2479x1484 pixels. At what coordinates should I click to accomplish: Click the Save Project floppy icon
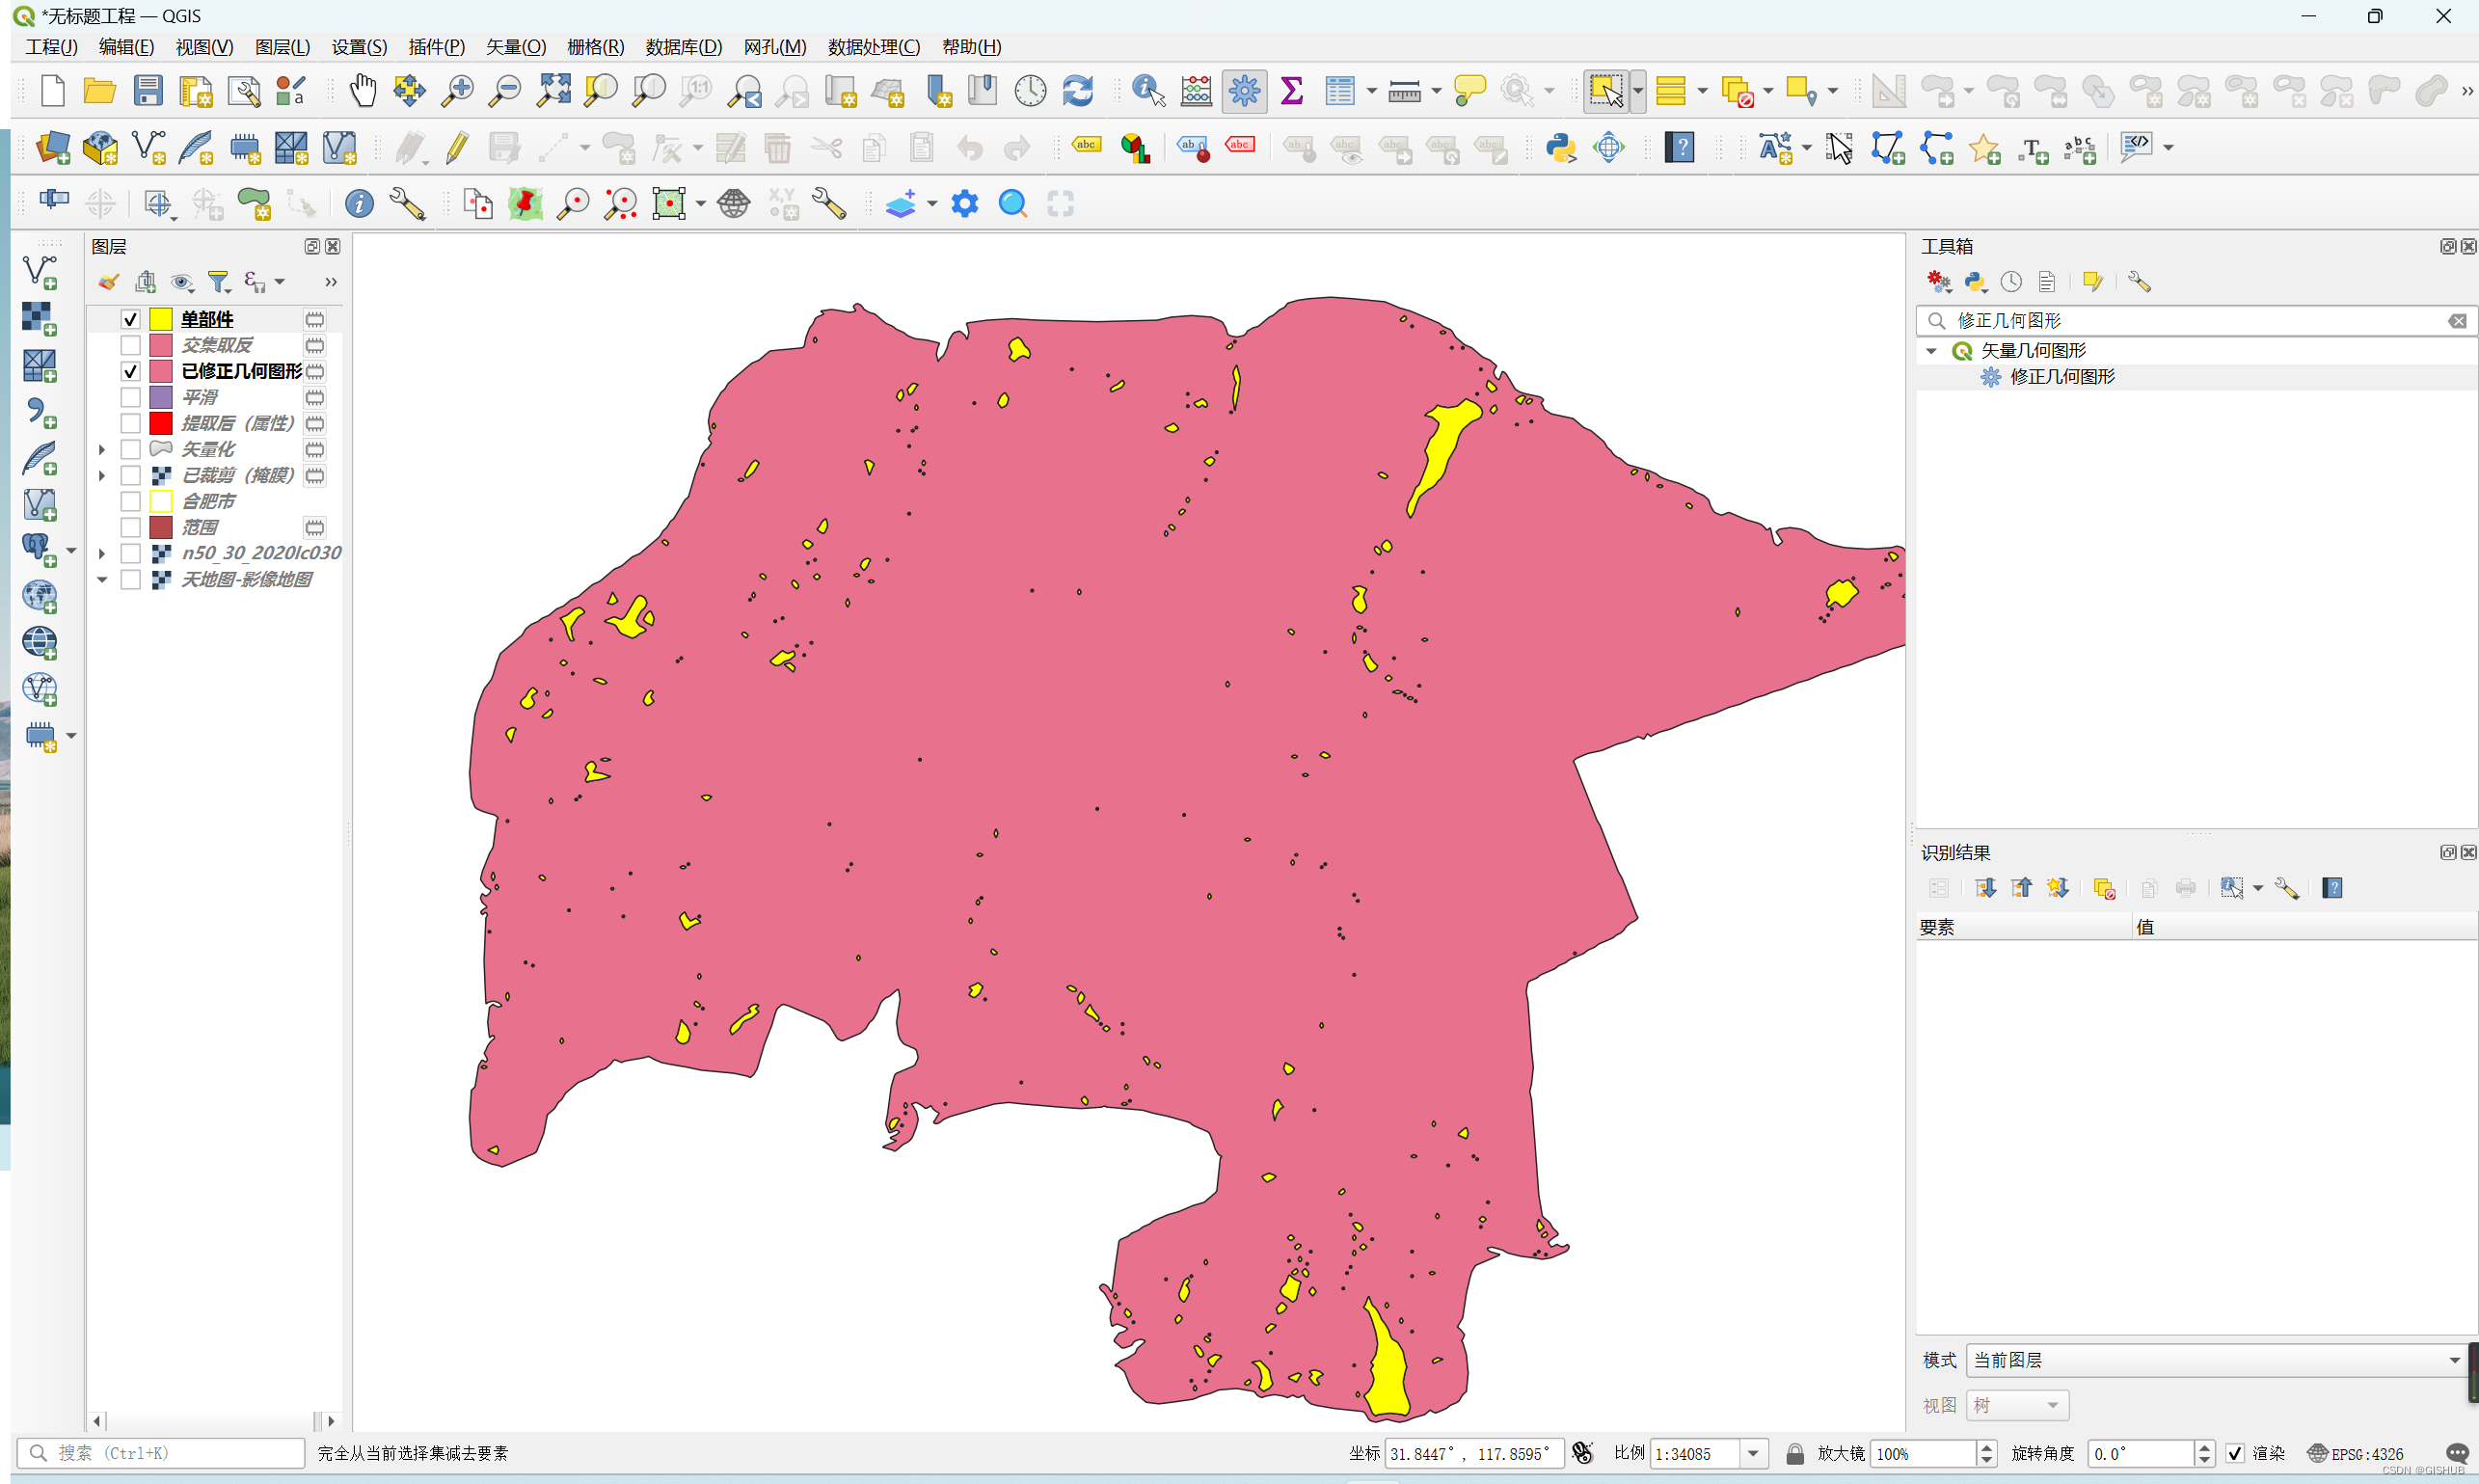148,91
